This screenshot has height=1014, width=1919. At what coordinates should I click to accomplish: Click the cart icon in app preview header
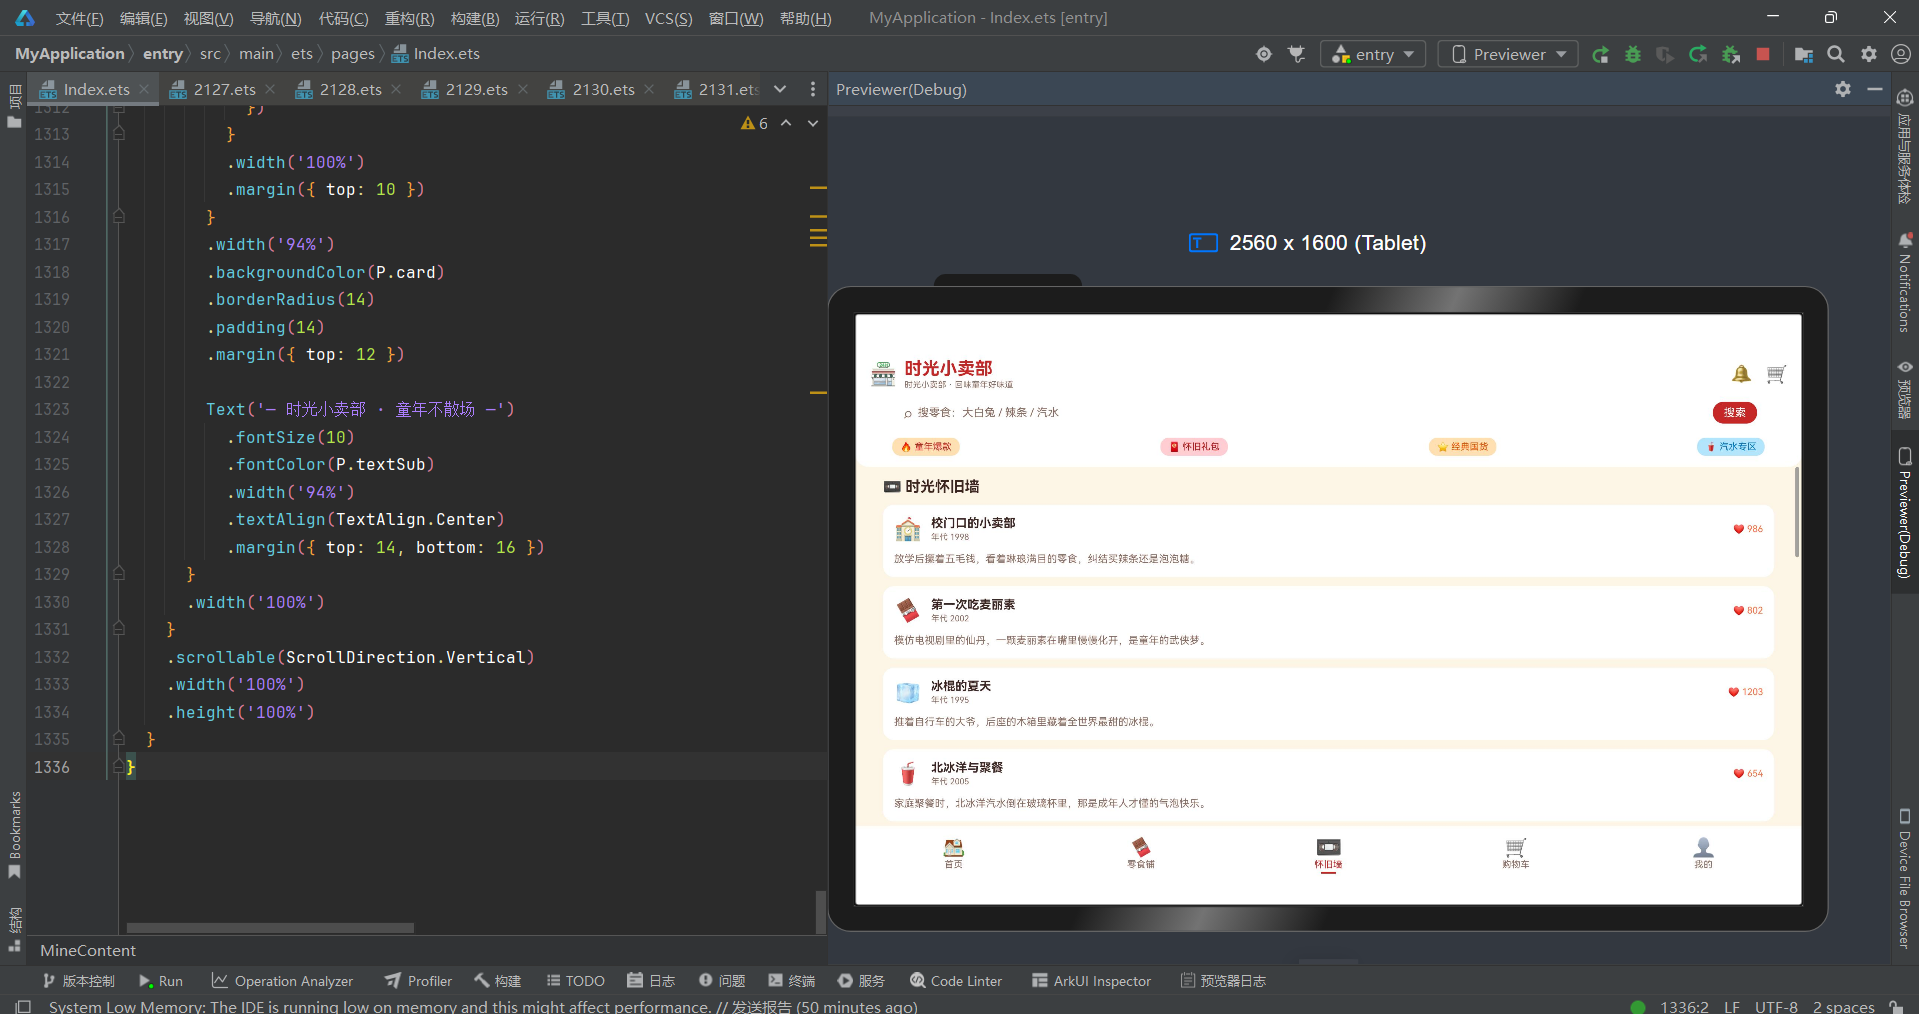click(x=1776, y=373)
